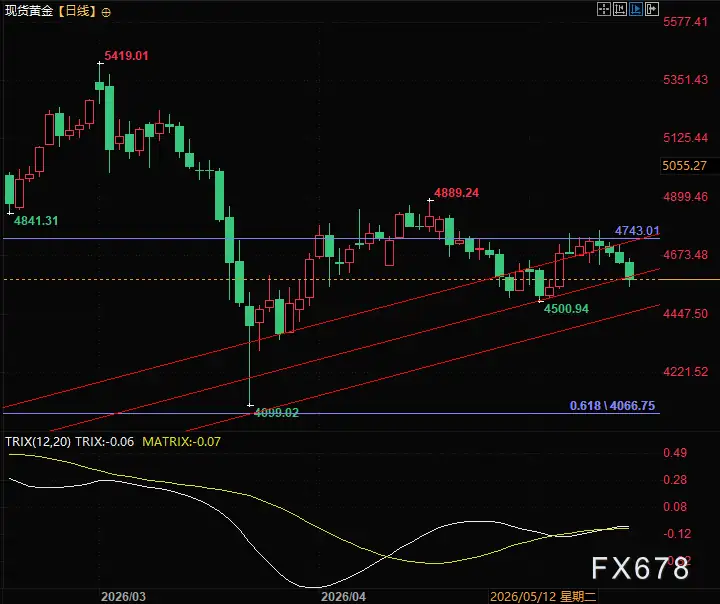This screenshot has height=604, width=720.
Task: Click the four-way layout grid icon
Action: 603,9
